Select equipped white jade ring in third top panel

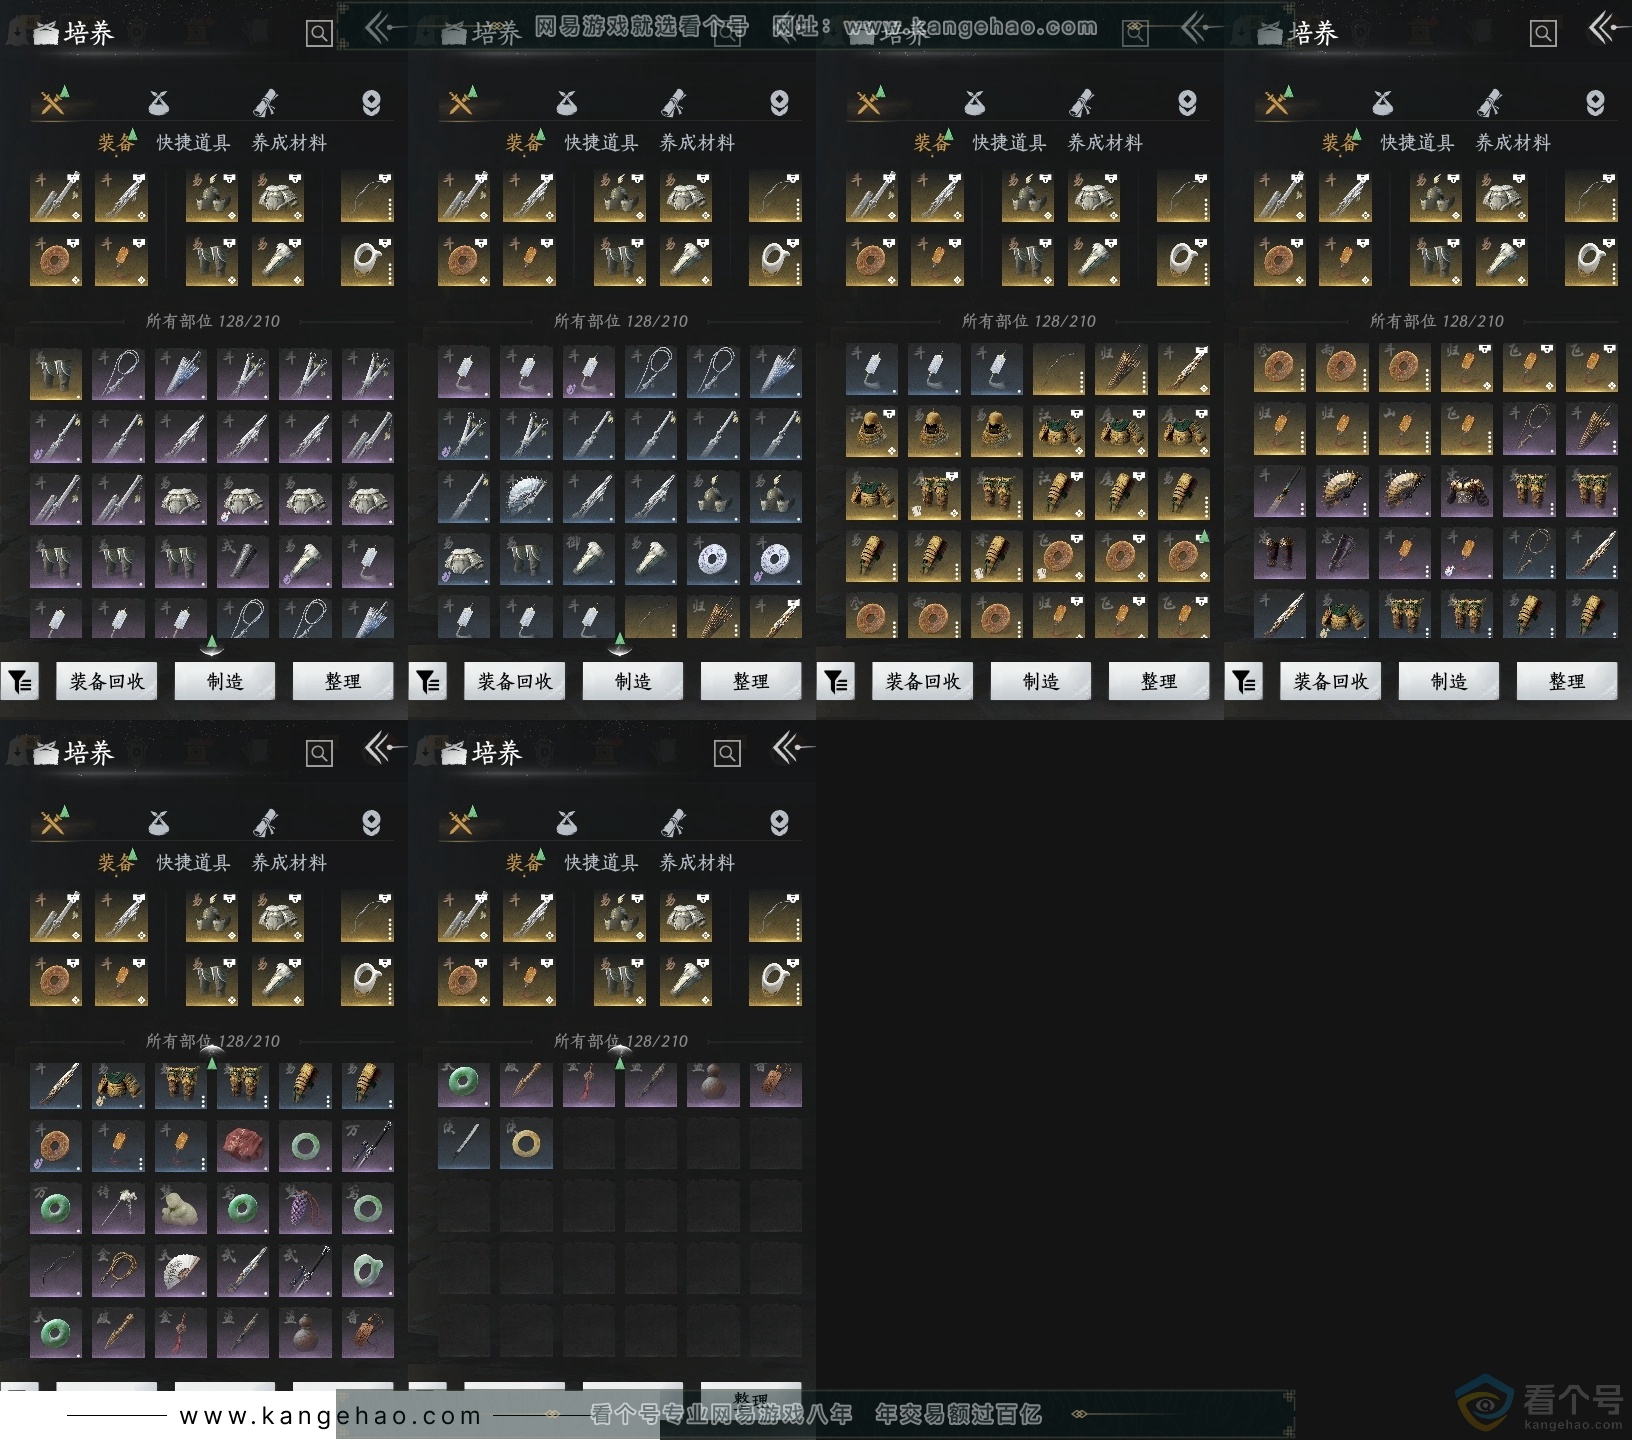[x=1183, y=260]
